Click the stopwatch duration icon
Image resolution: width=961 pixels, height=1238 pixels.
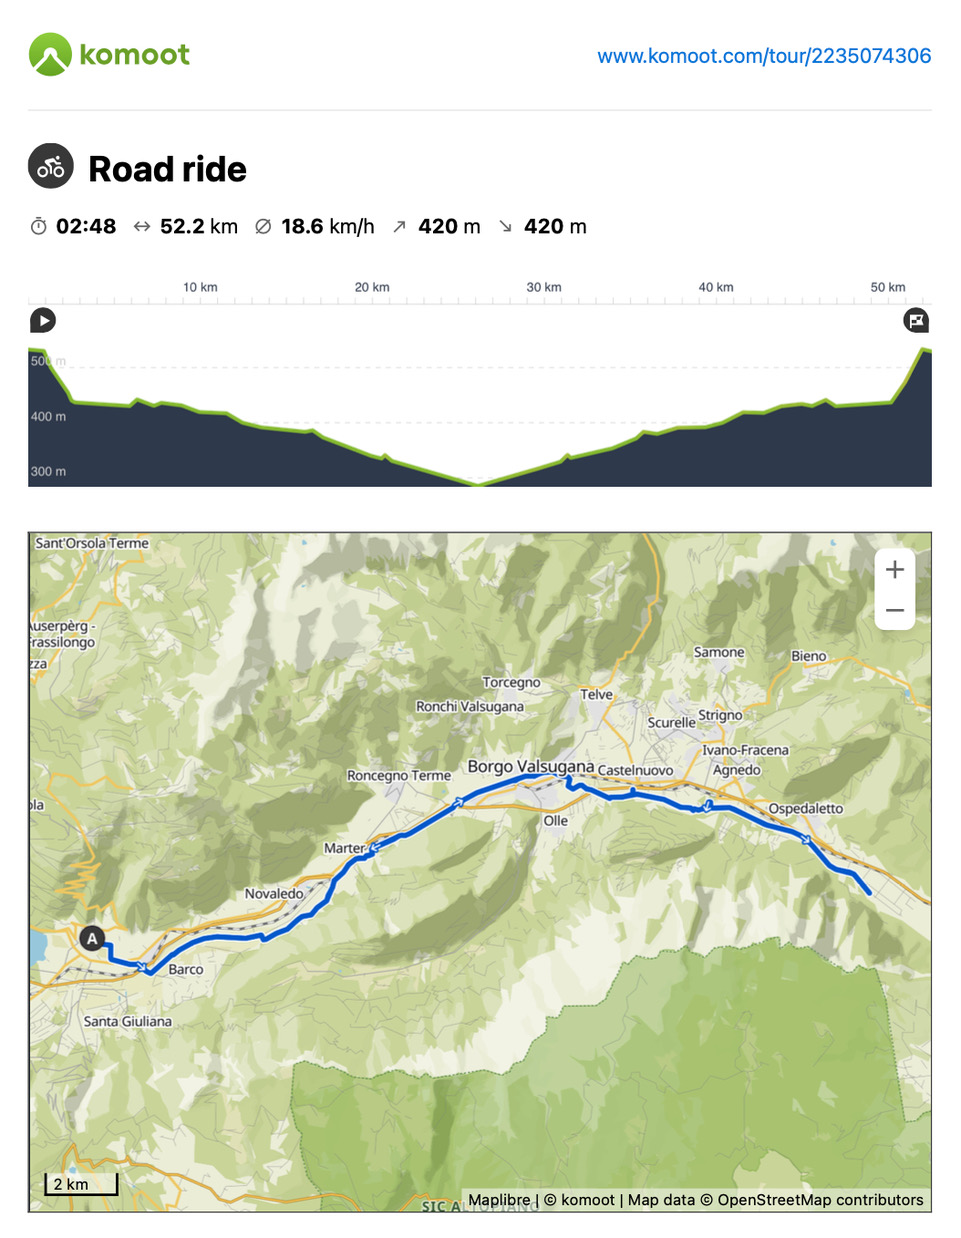click(38, 226)
